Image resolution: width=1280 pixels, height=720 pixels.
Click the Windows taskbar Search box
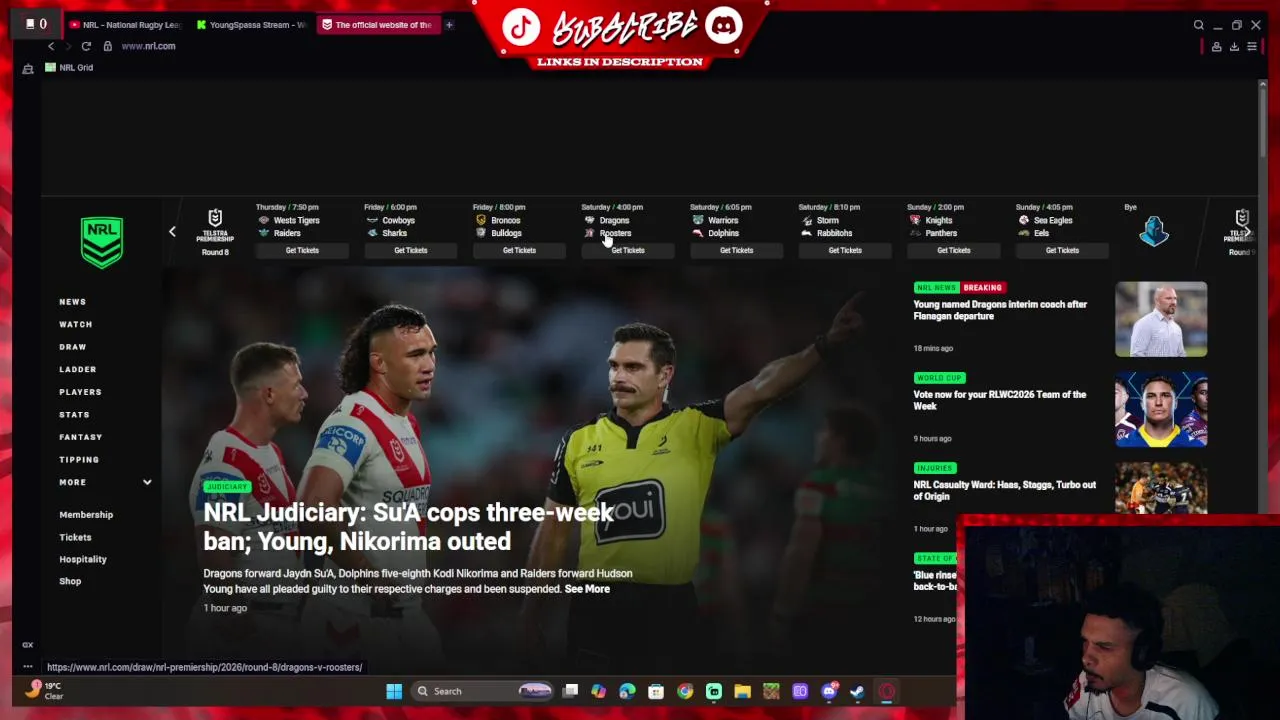coord(482,691)
